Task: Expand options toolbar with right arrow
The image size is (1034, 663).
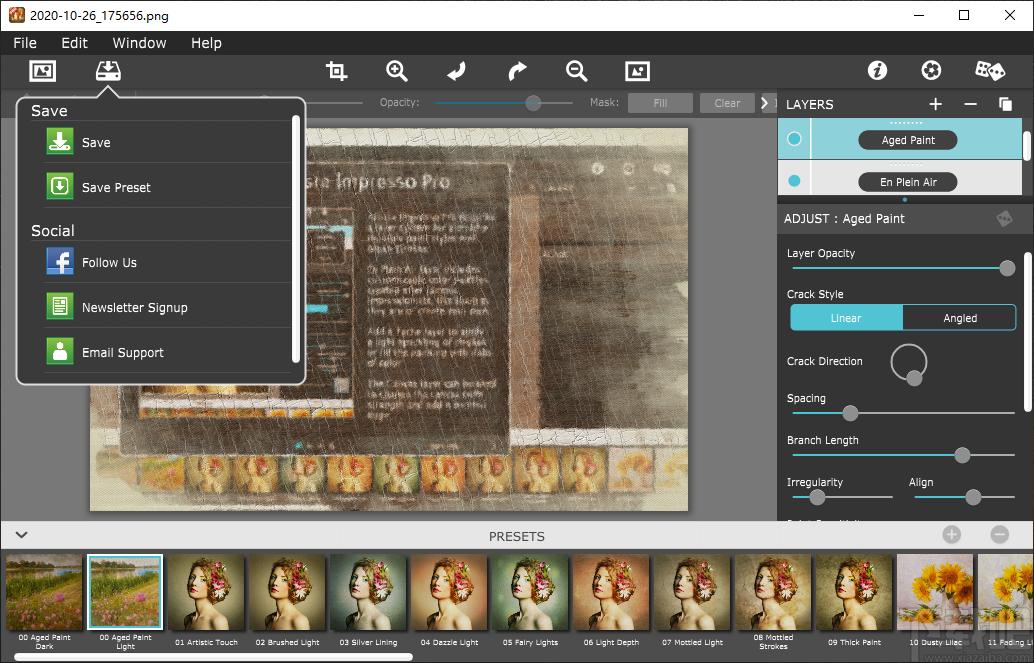Action: coord(764,103)
